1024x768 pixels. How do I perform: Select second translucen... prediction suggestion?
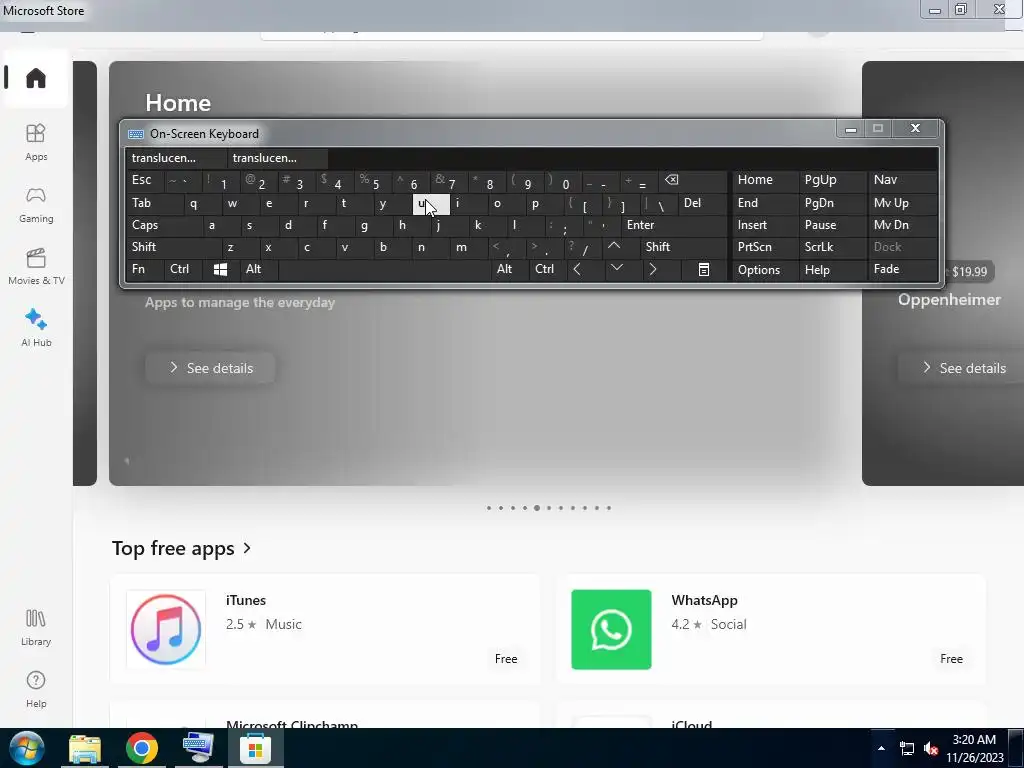pos(278,158)
